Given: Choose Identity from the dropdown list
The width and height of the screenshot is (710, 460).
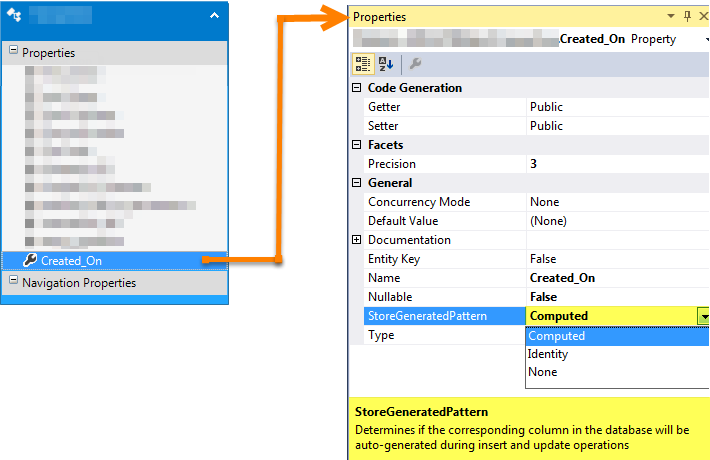Looking at the screenshot, I should (x=548, y=354).
